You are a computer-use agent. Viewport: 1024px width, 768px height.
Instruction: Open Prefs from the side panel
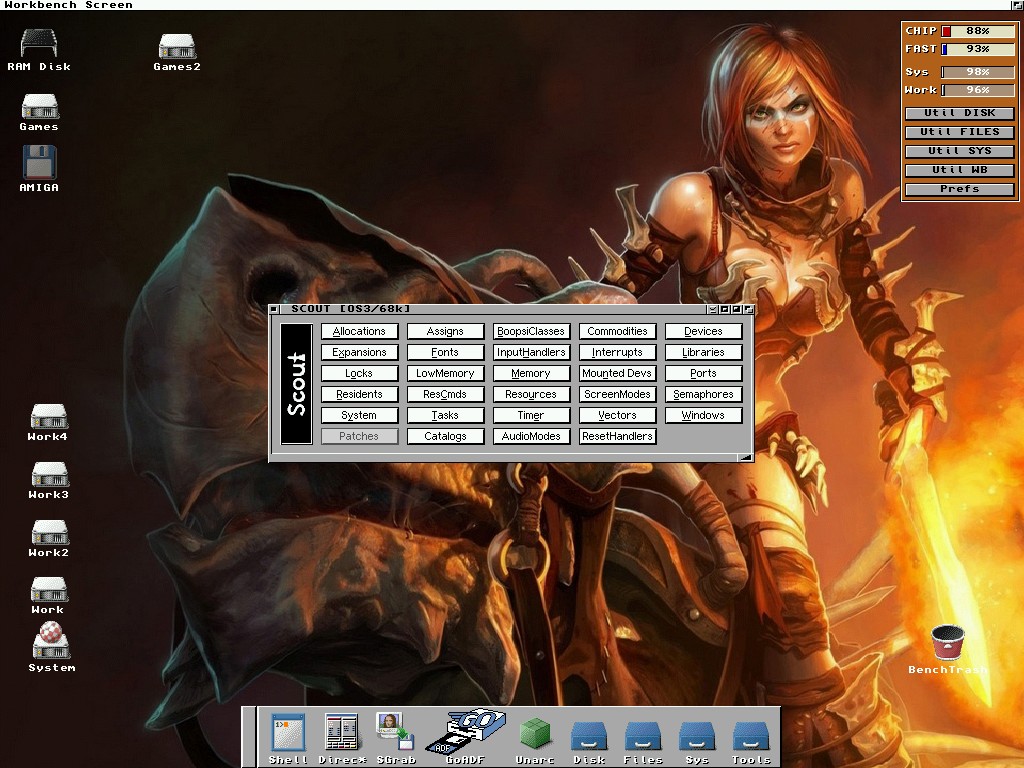tap(959, 189)
